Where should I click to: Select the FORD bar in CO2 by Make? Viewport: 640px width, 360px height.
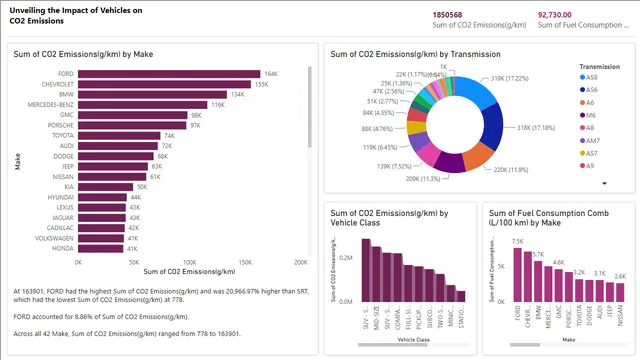[x=169, y=74]
